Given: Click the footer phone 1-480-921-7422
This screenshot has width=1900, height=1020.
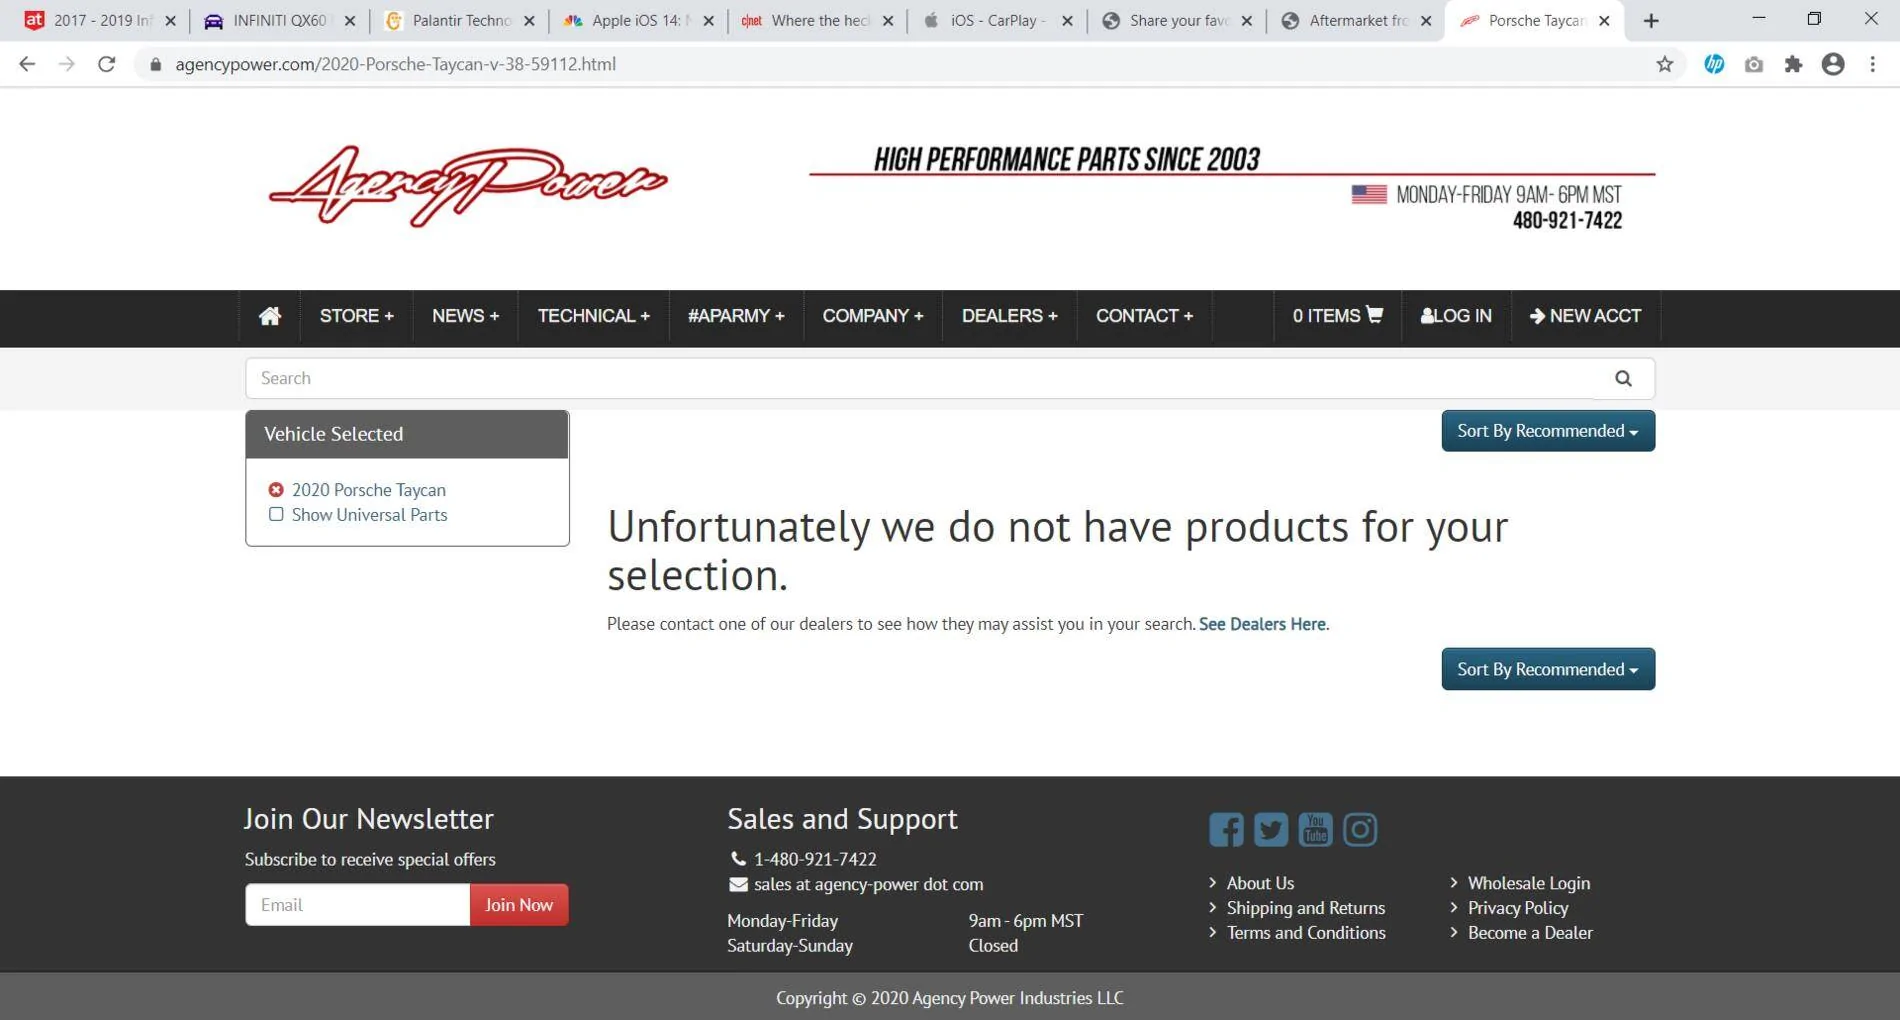Looking at the screenshot, I should pyautogui.click(x=815, y=859).
